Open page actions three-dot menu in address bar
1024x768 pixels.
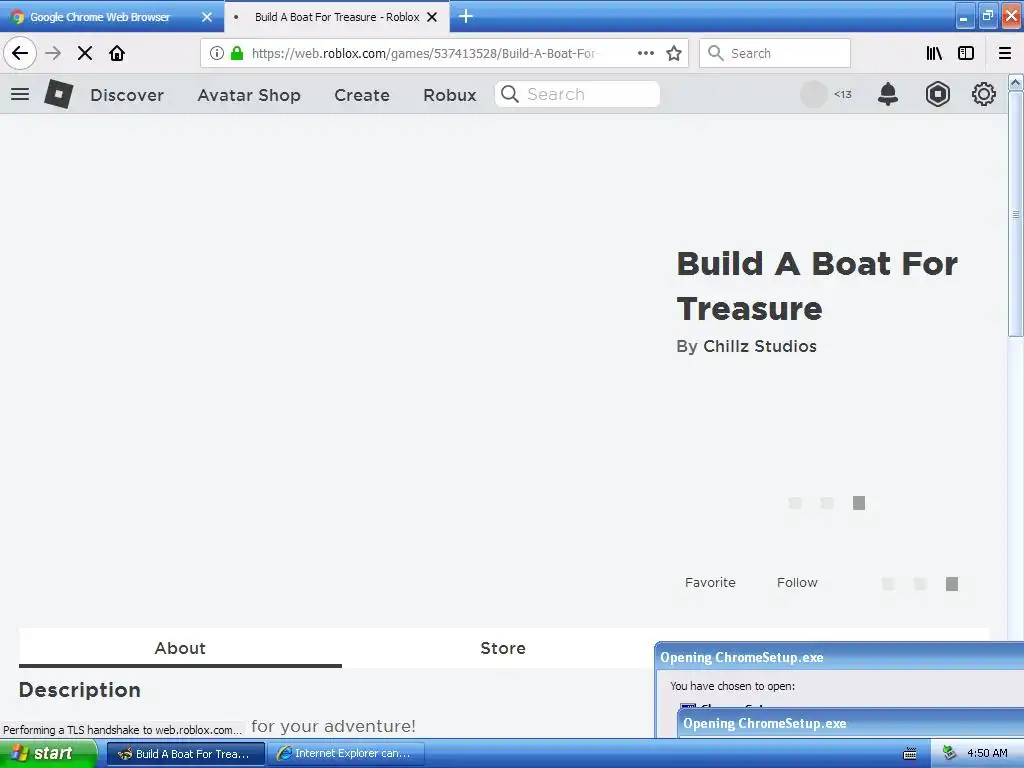tap(646, 53)
